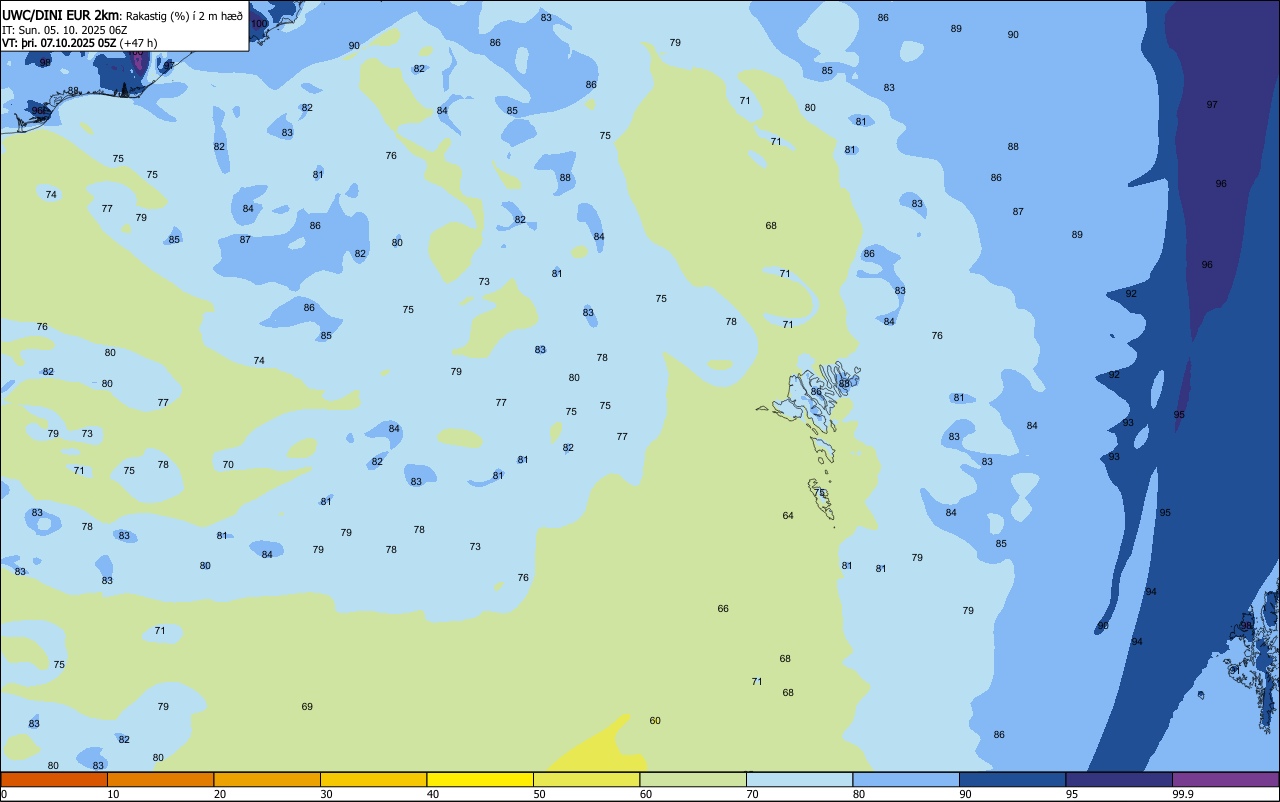
Task: Select the '0' tick label at legend start
Action: pos(4,794)
